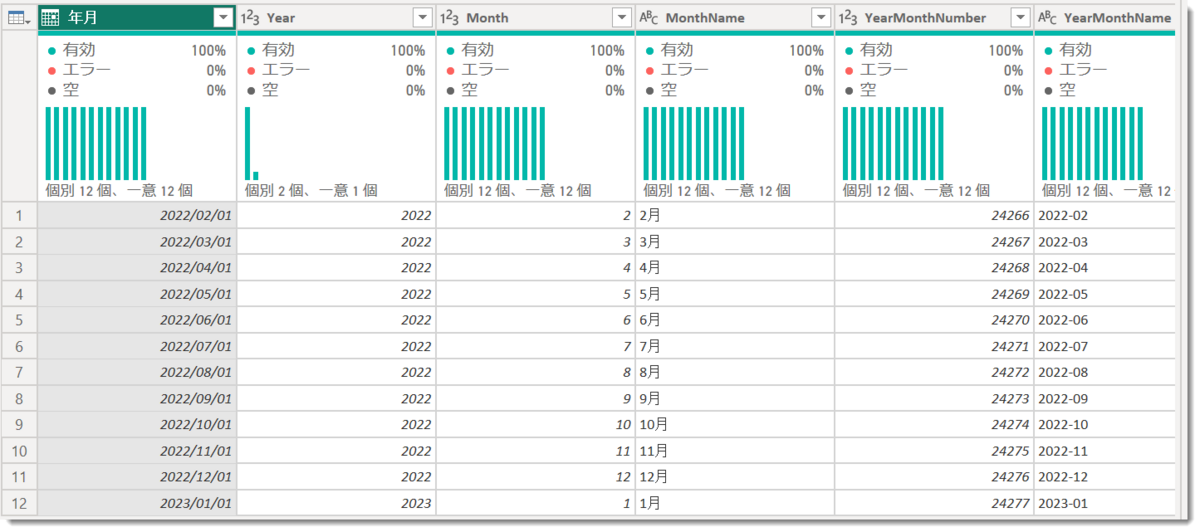
Task: Click the 2022/06/01 date cell
Action: tap(137, 320)
